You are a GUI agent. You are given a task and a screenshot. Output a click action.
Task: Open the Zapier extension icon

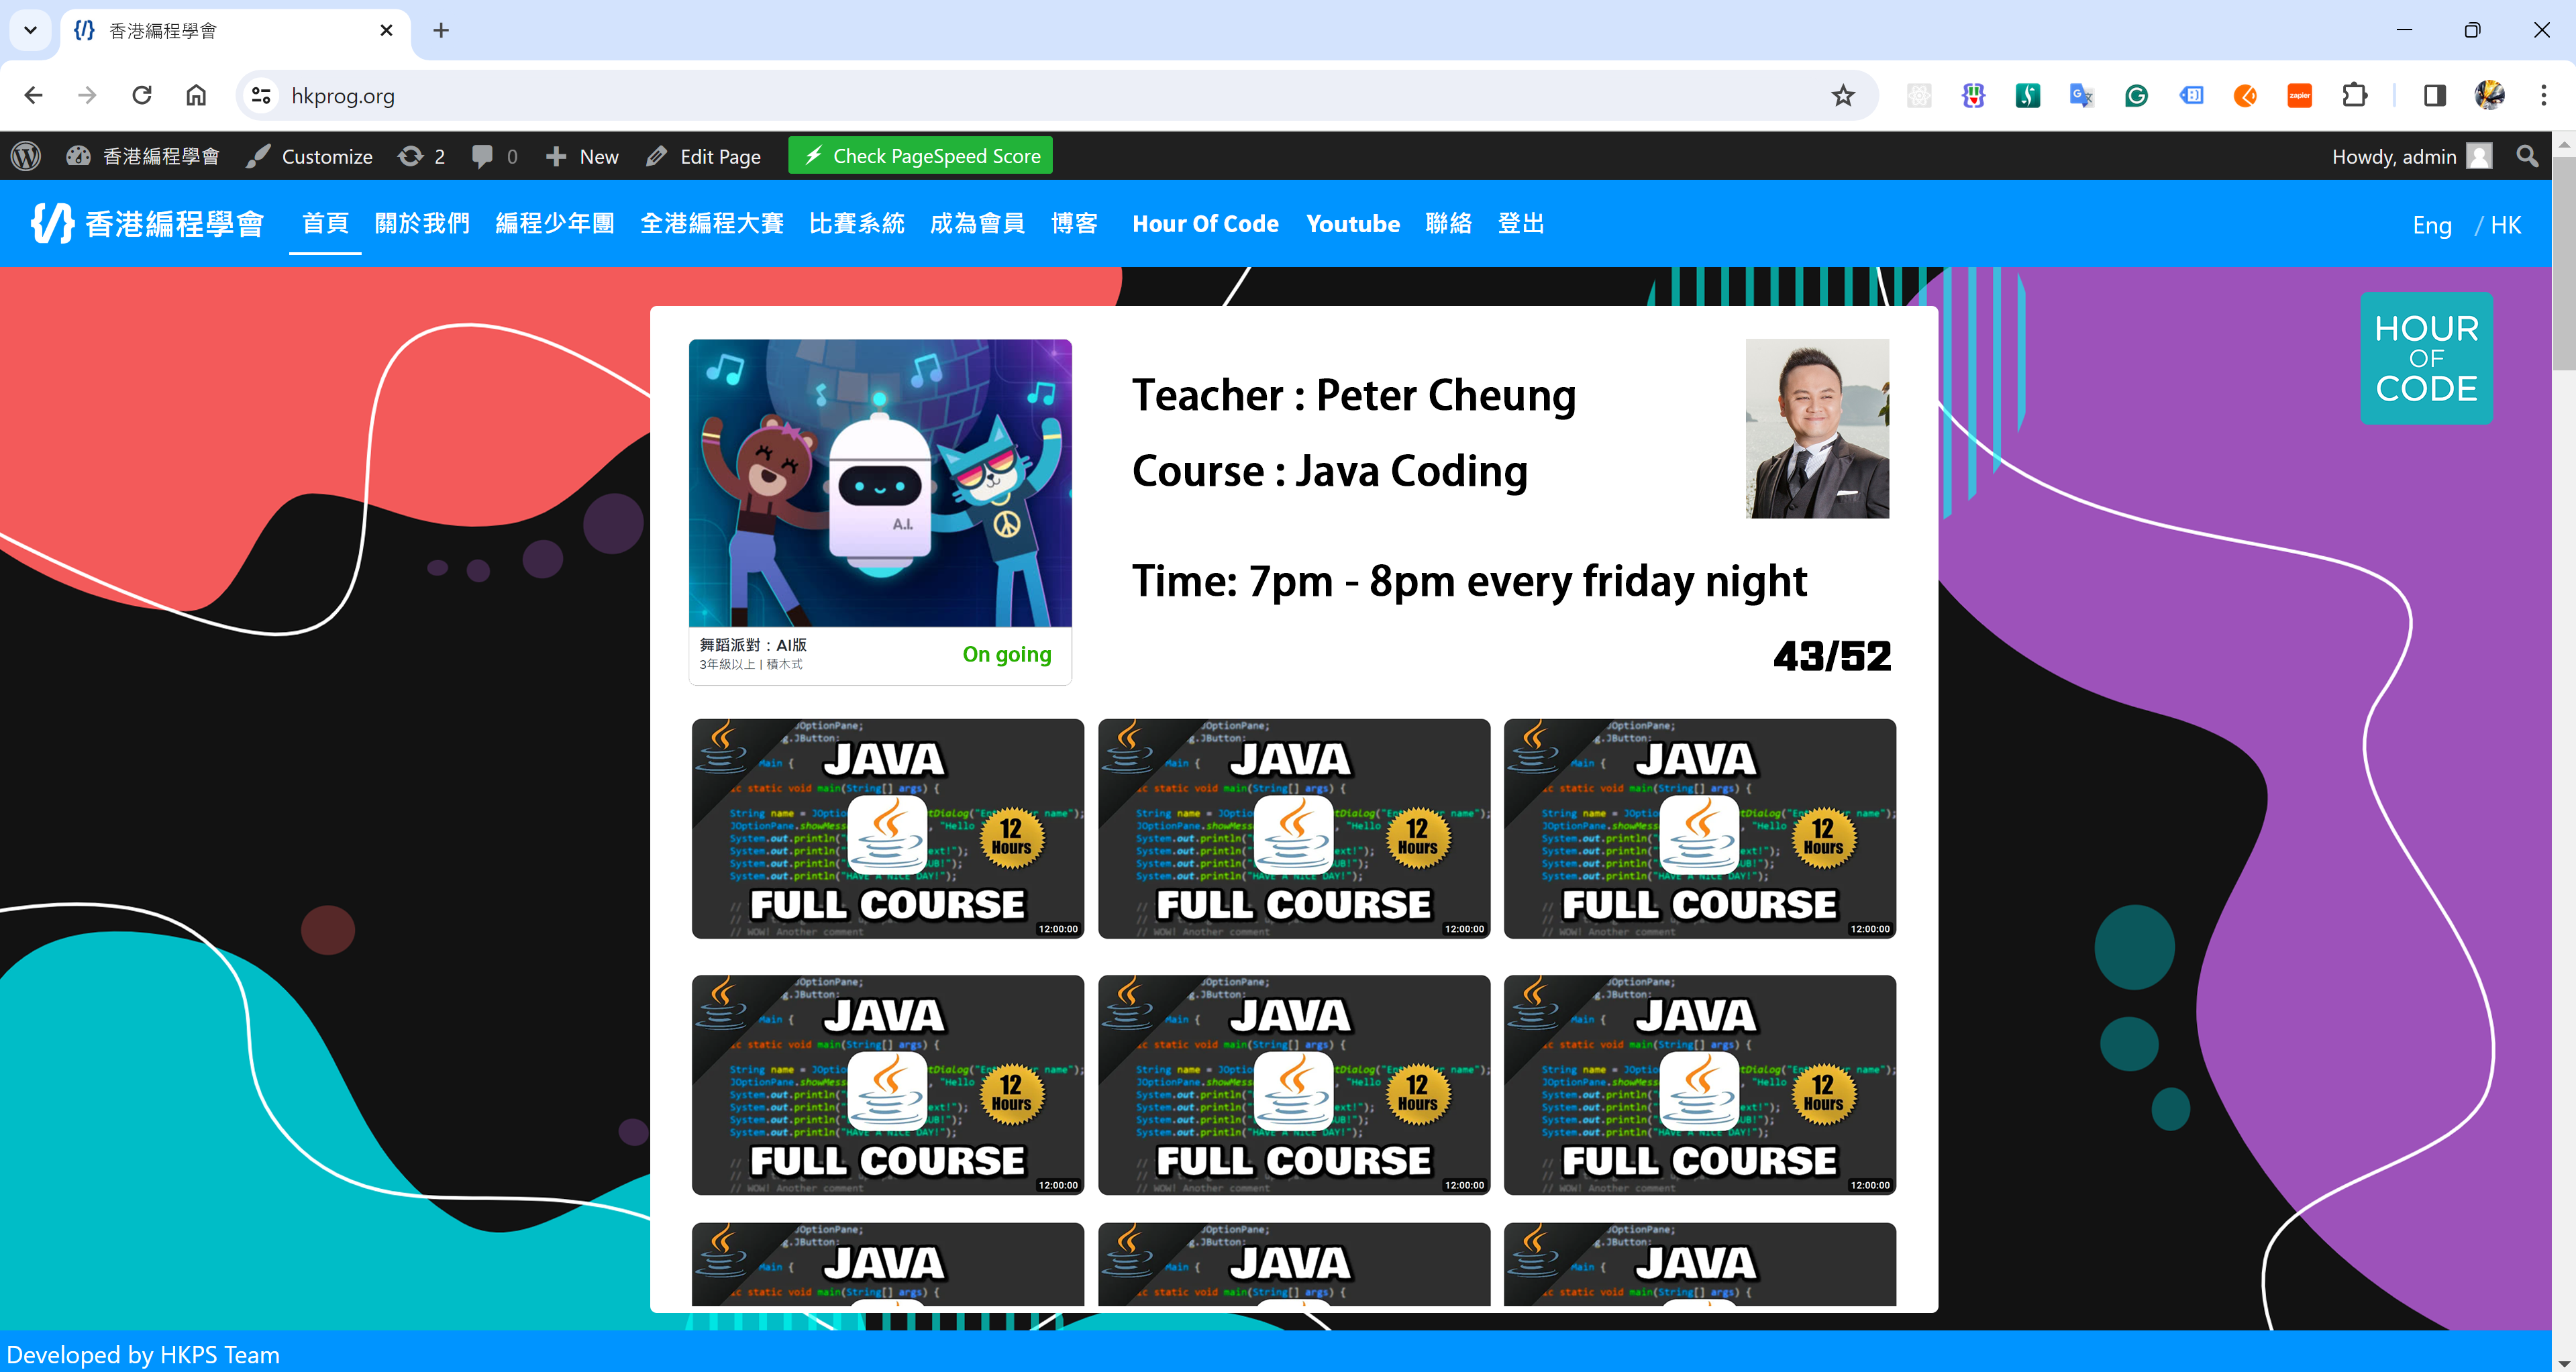[x=2299, y=95]
